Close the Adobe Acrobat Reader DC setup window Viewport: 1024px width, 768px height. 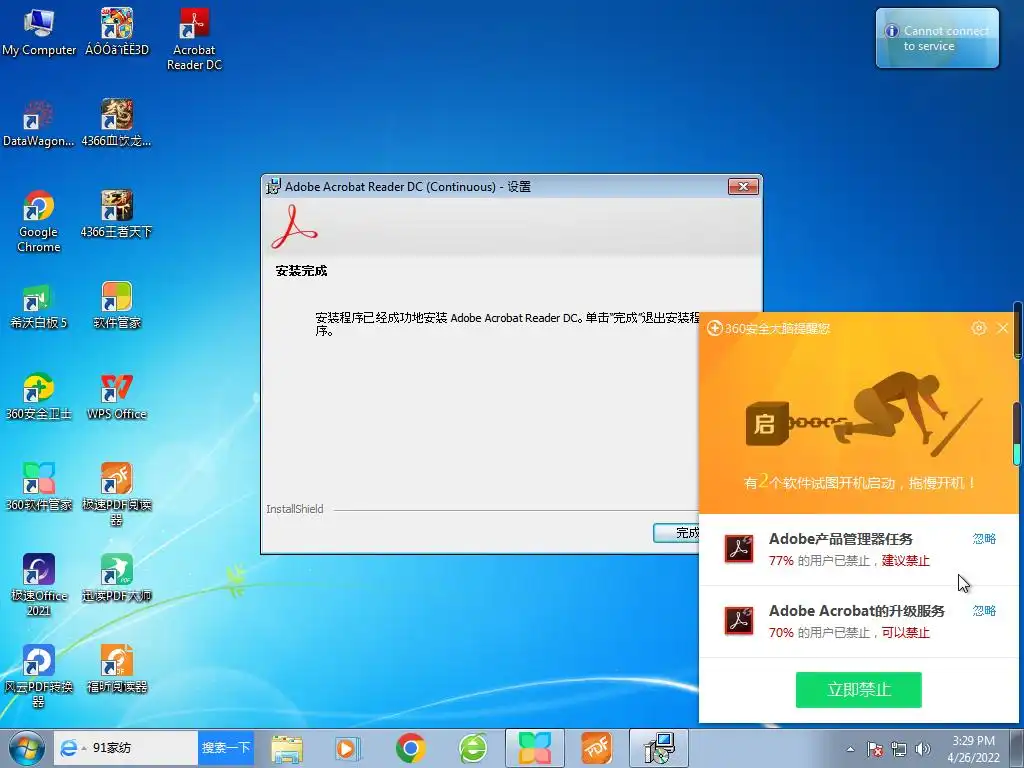click(x=743, y=187)
